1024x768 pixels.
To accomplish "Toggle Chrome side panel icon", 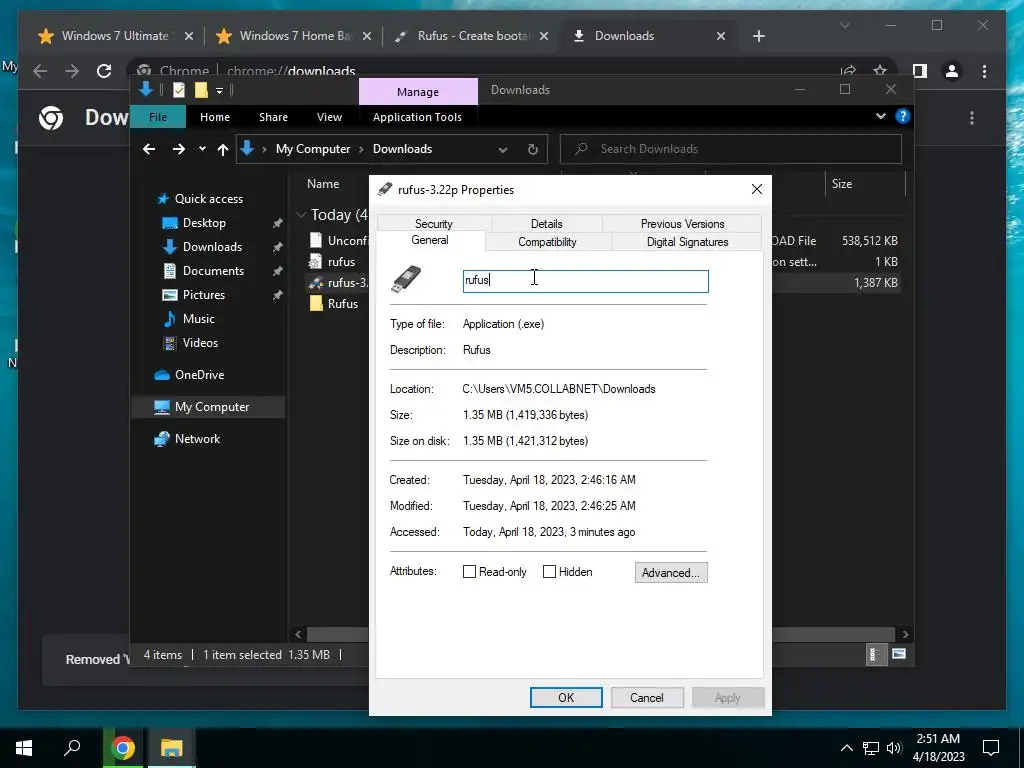I will pyautogui.click(x=920, y=71).
